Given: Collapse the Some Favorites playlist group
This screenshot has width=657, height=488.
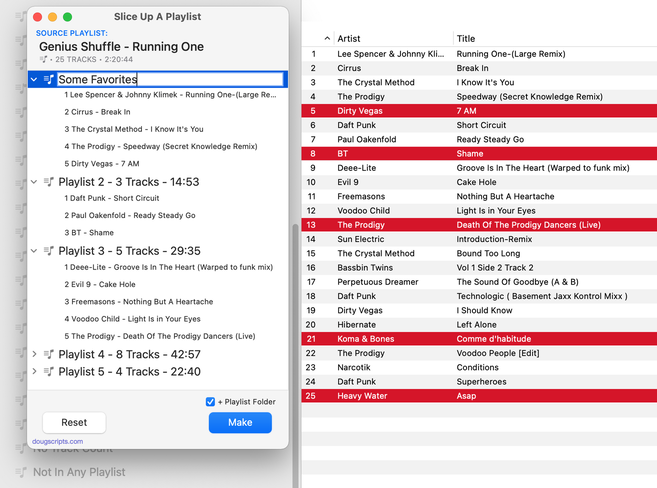Looking at the screenshot, I should 34,79.
